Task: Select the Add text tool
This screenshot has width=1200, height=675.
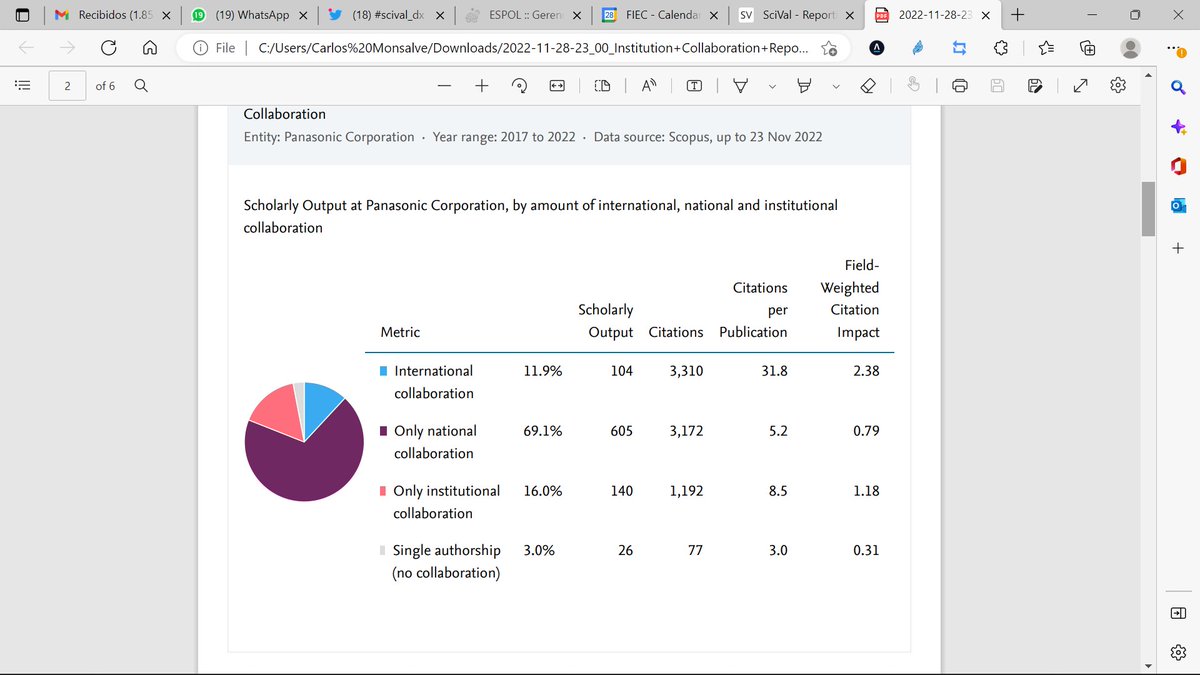Action: point(694,86)
